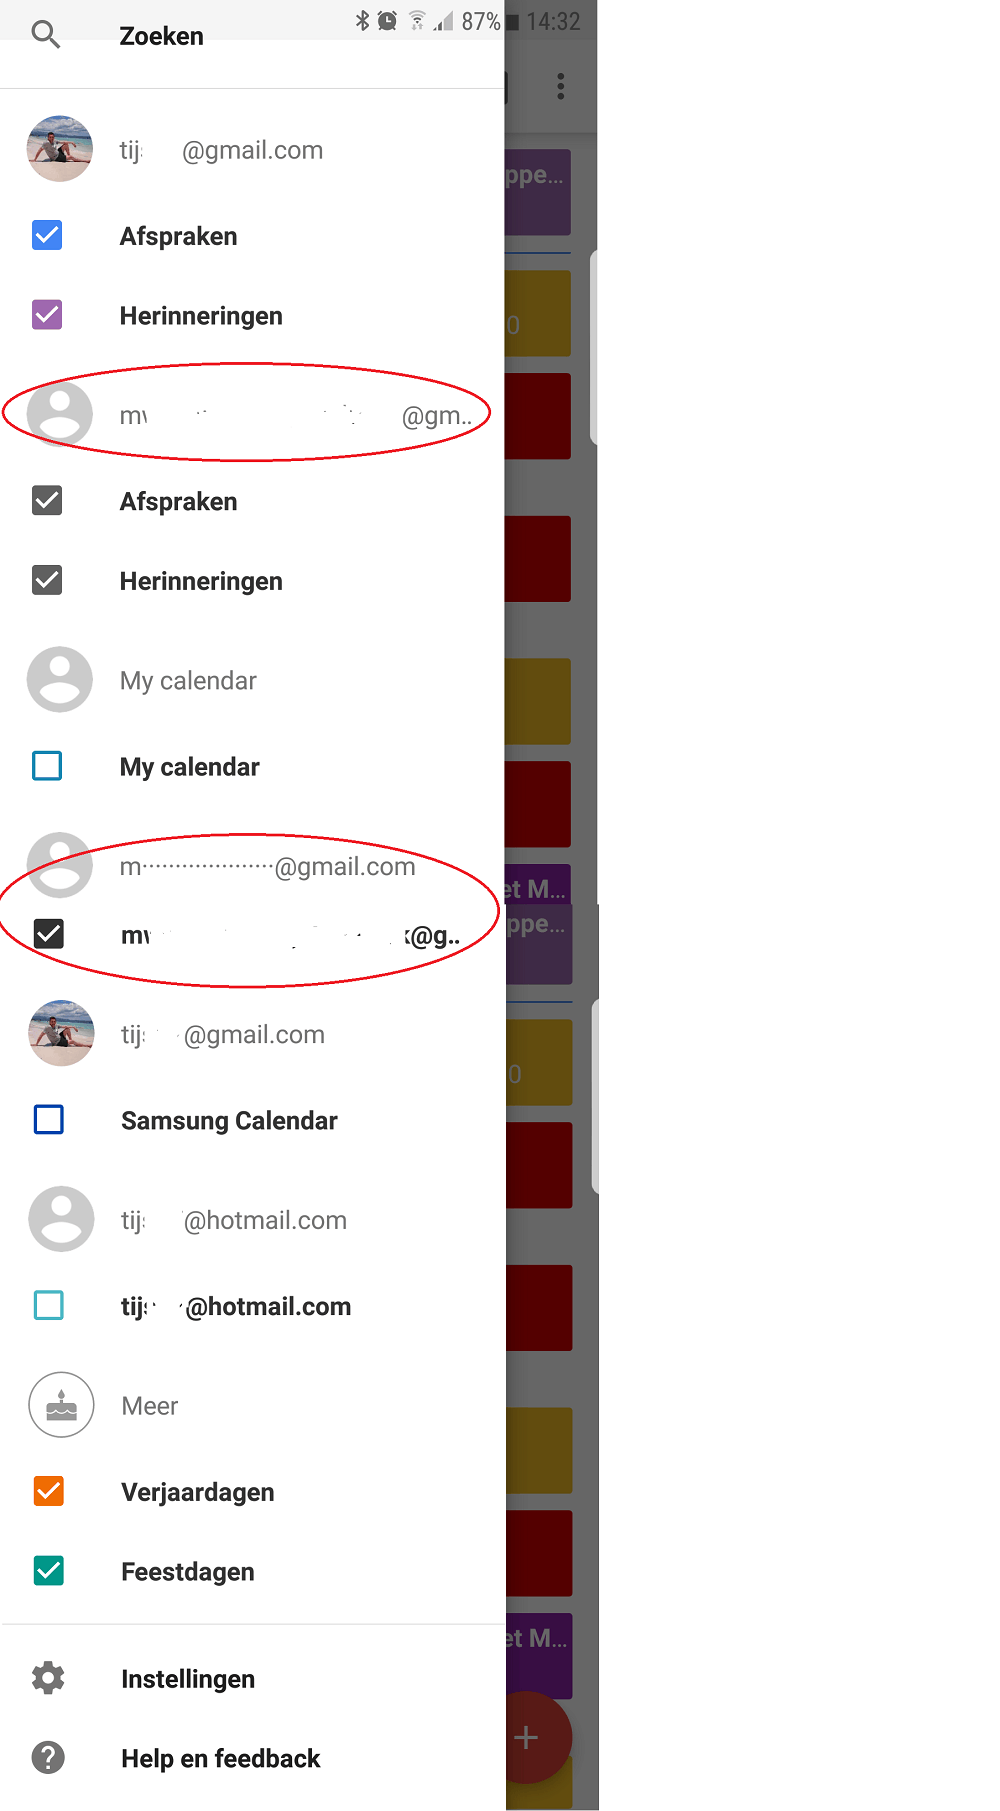This screenshot has height=1811, width=1000.
Task: Enable the Samsung Calendar checkbox
Action: tap(49, 1119)
